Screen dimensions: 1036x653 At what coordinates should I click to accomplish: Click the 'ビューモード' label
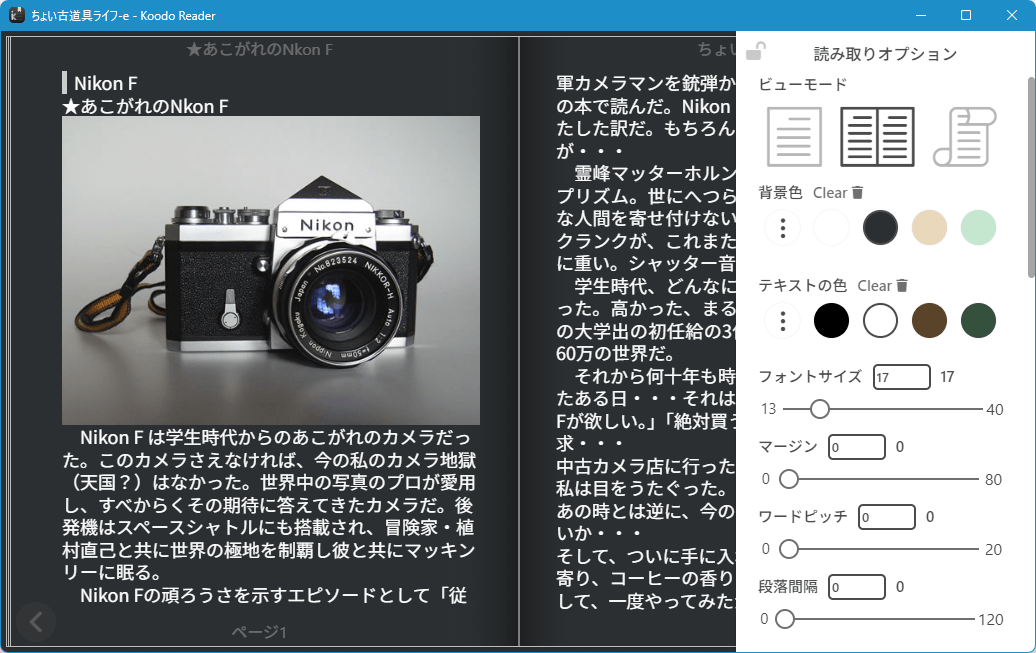pyautogui.click(x=802, y=85)
